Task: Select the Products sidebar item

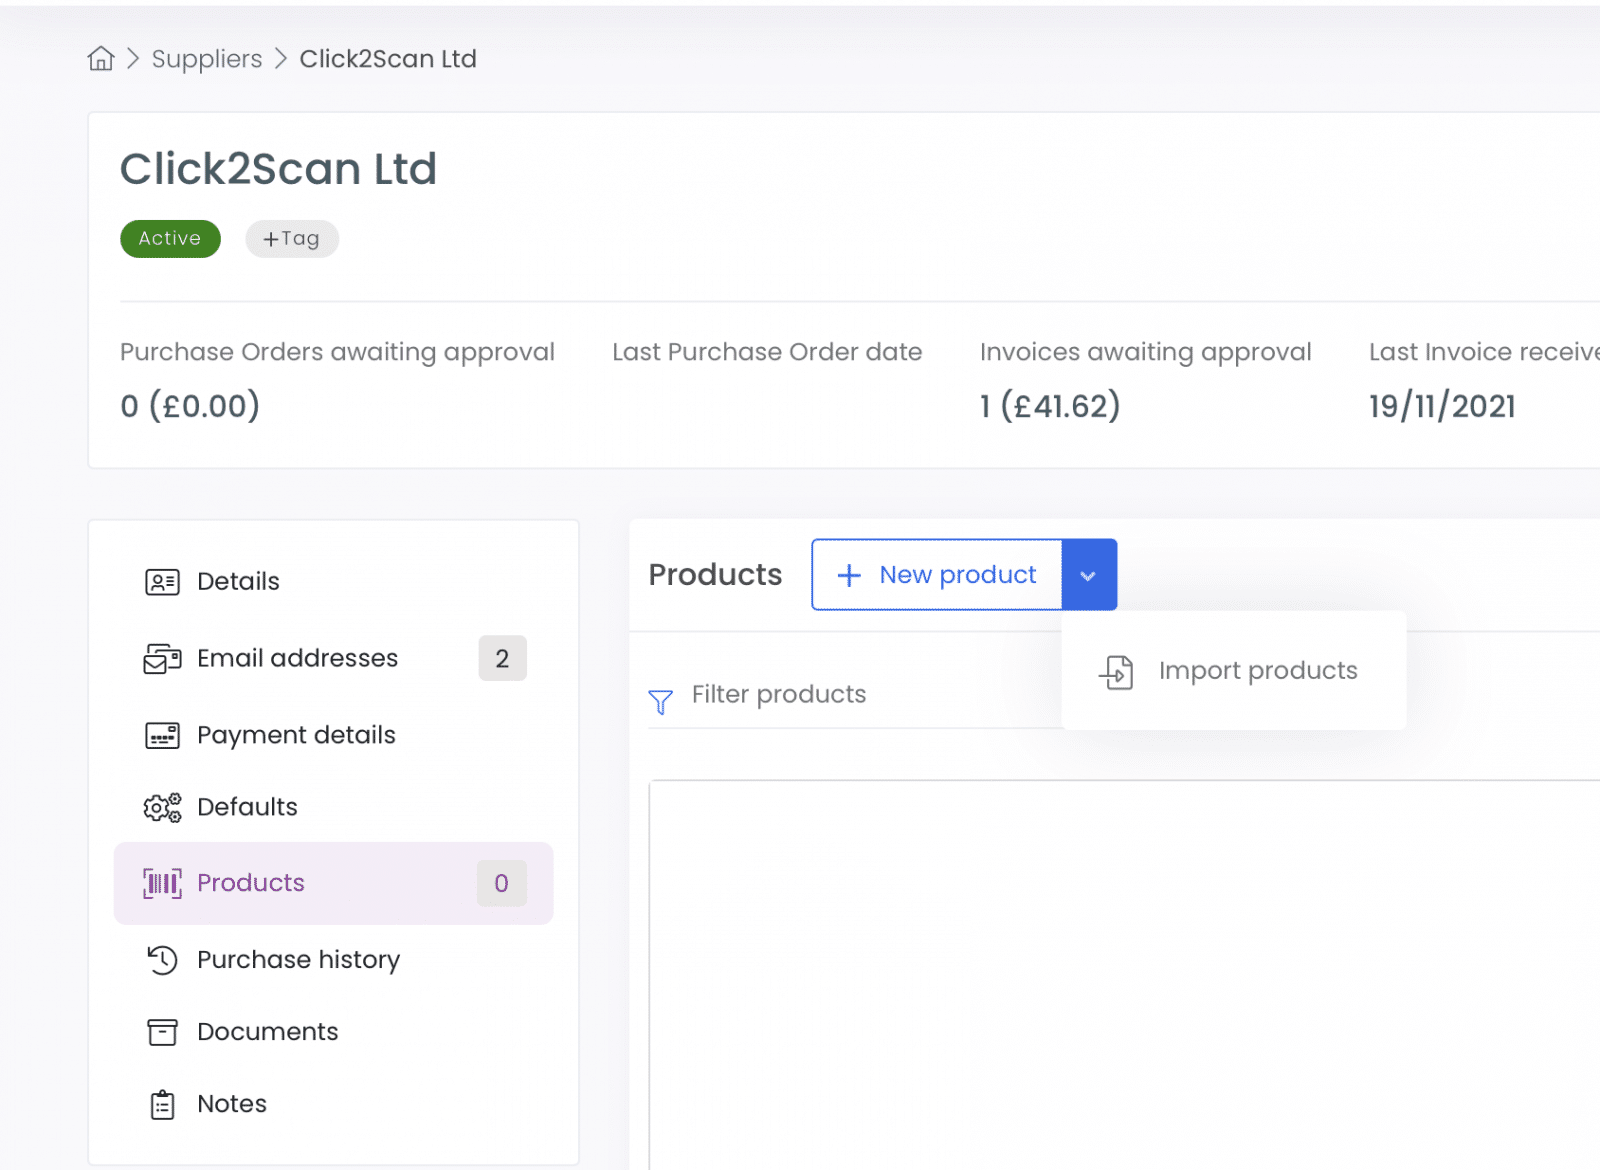Action: pyautogui.click(x=333, y=883)
